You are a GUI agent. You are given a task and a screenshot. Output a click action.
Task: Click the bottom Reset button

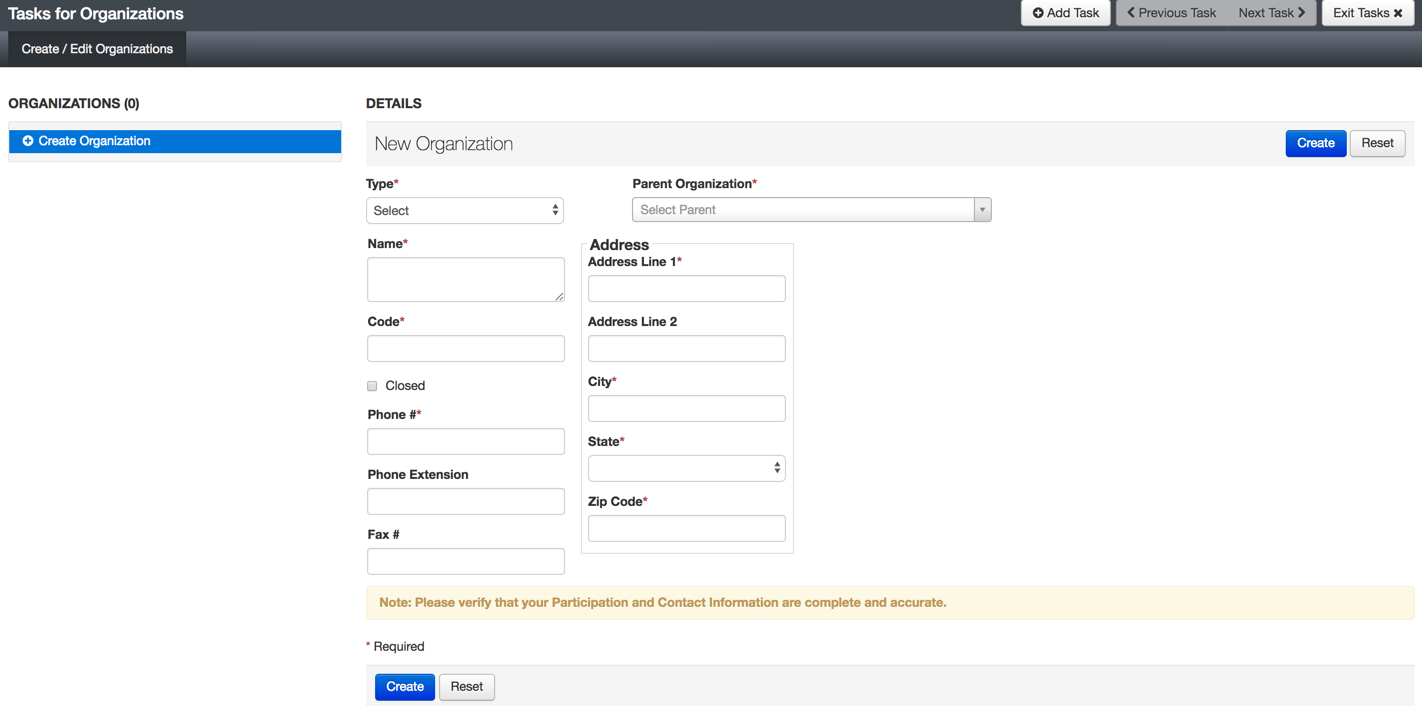pyautogui.click(x=467, y=686)
